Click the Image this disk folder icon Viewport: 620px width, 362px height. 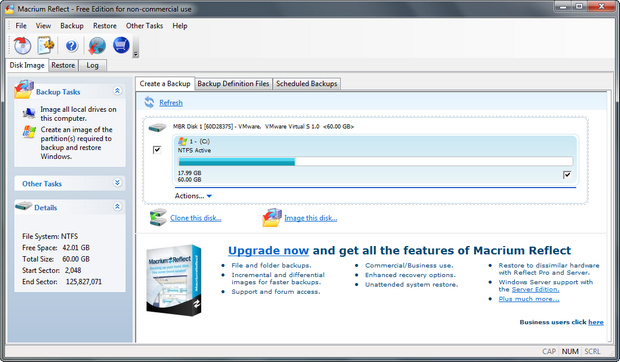pyautogui.click(x=272, y=217)
